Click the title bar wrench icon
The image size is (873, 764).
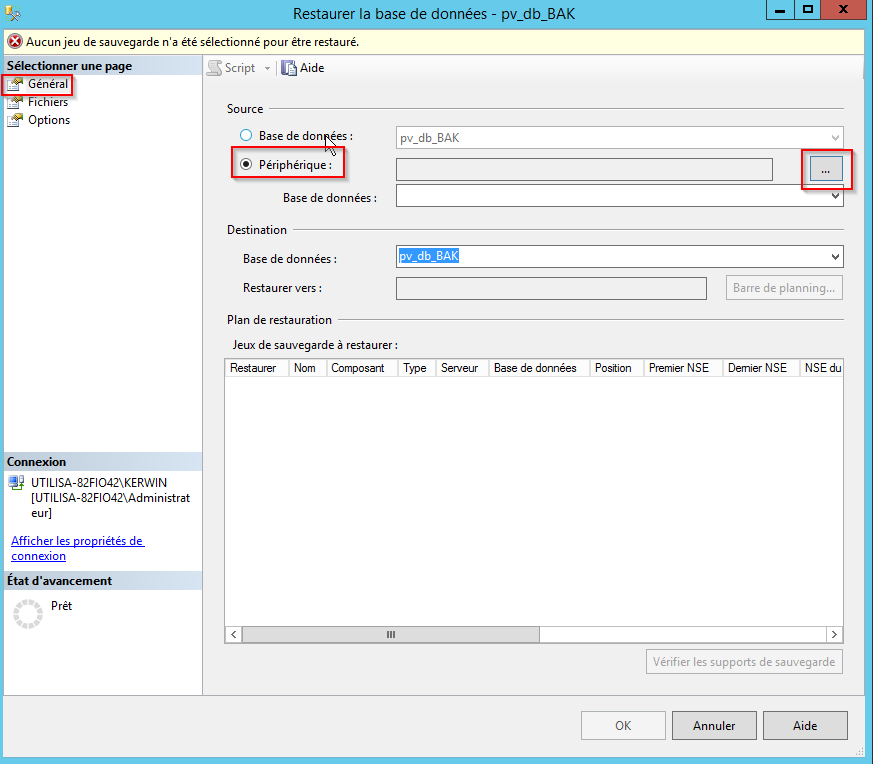click(13, 13)
